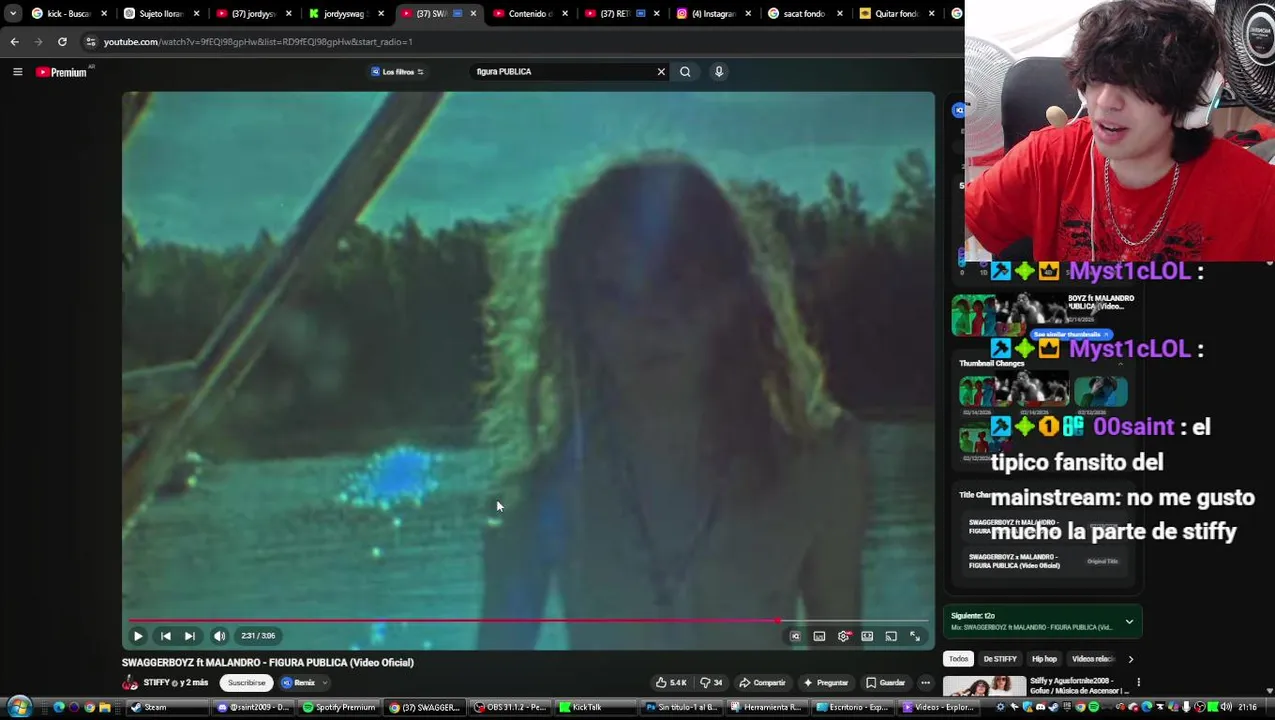
Task: Start voice search with the microphone
Action: (718, 72)
